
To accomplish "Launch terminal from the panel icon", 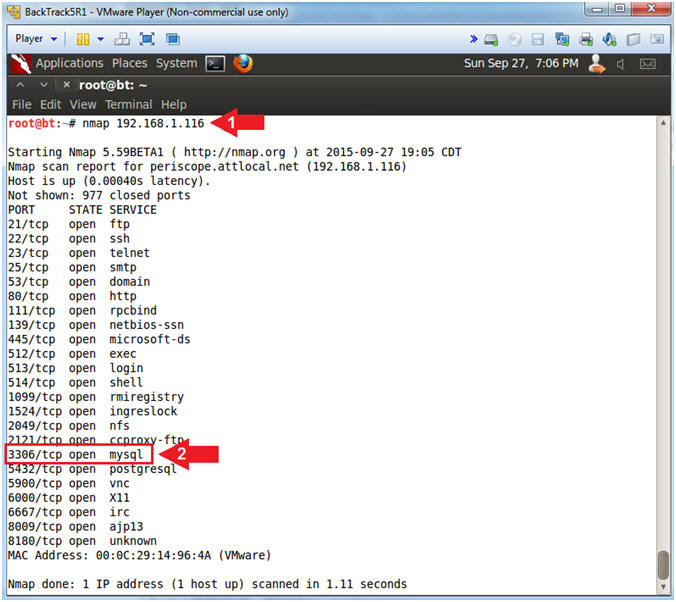I will tap(215, 64).
